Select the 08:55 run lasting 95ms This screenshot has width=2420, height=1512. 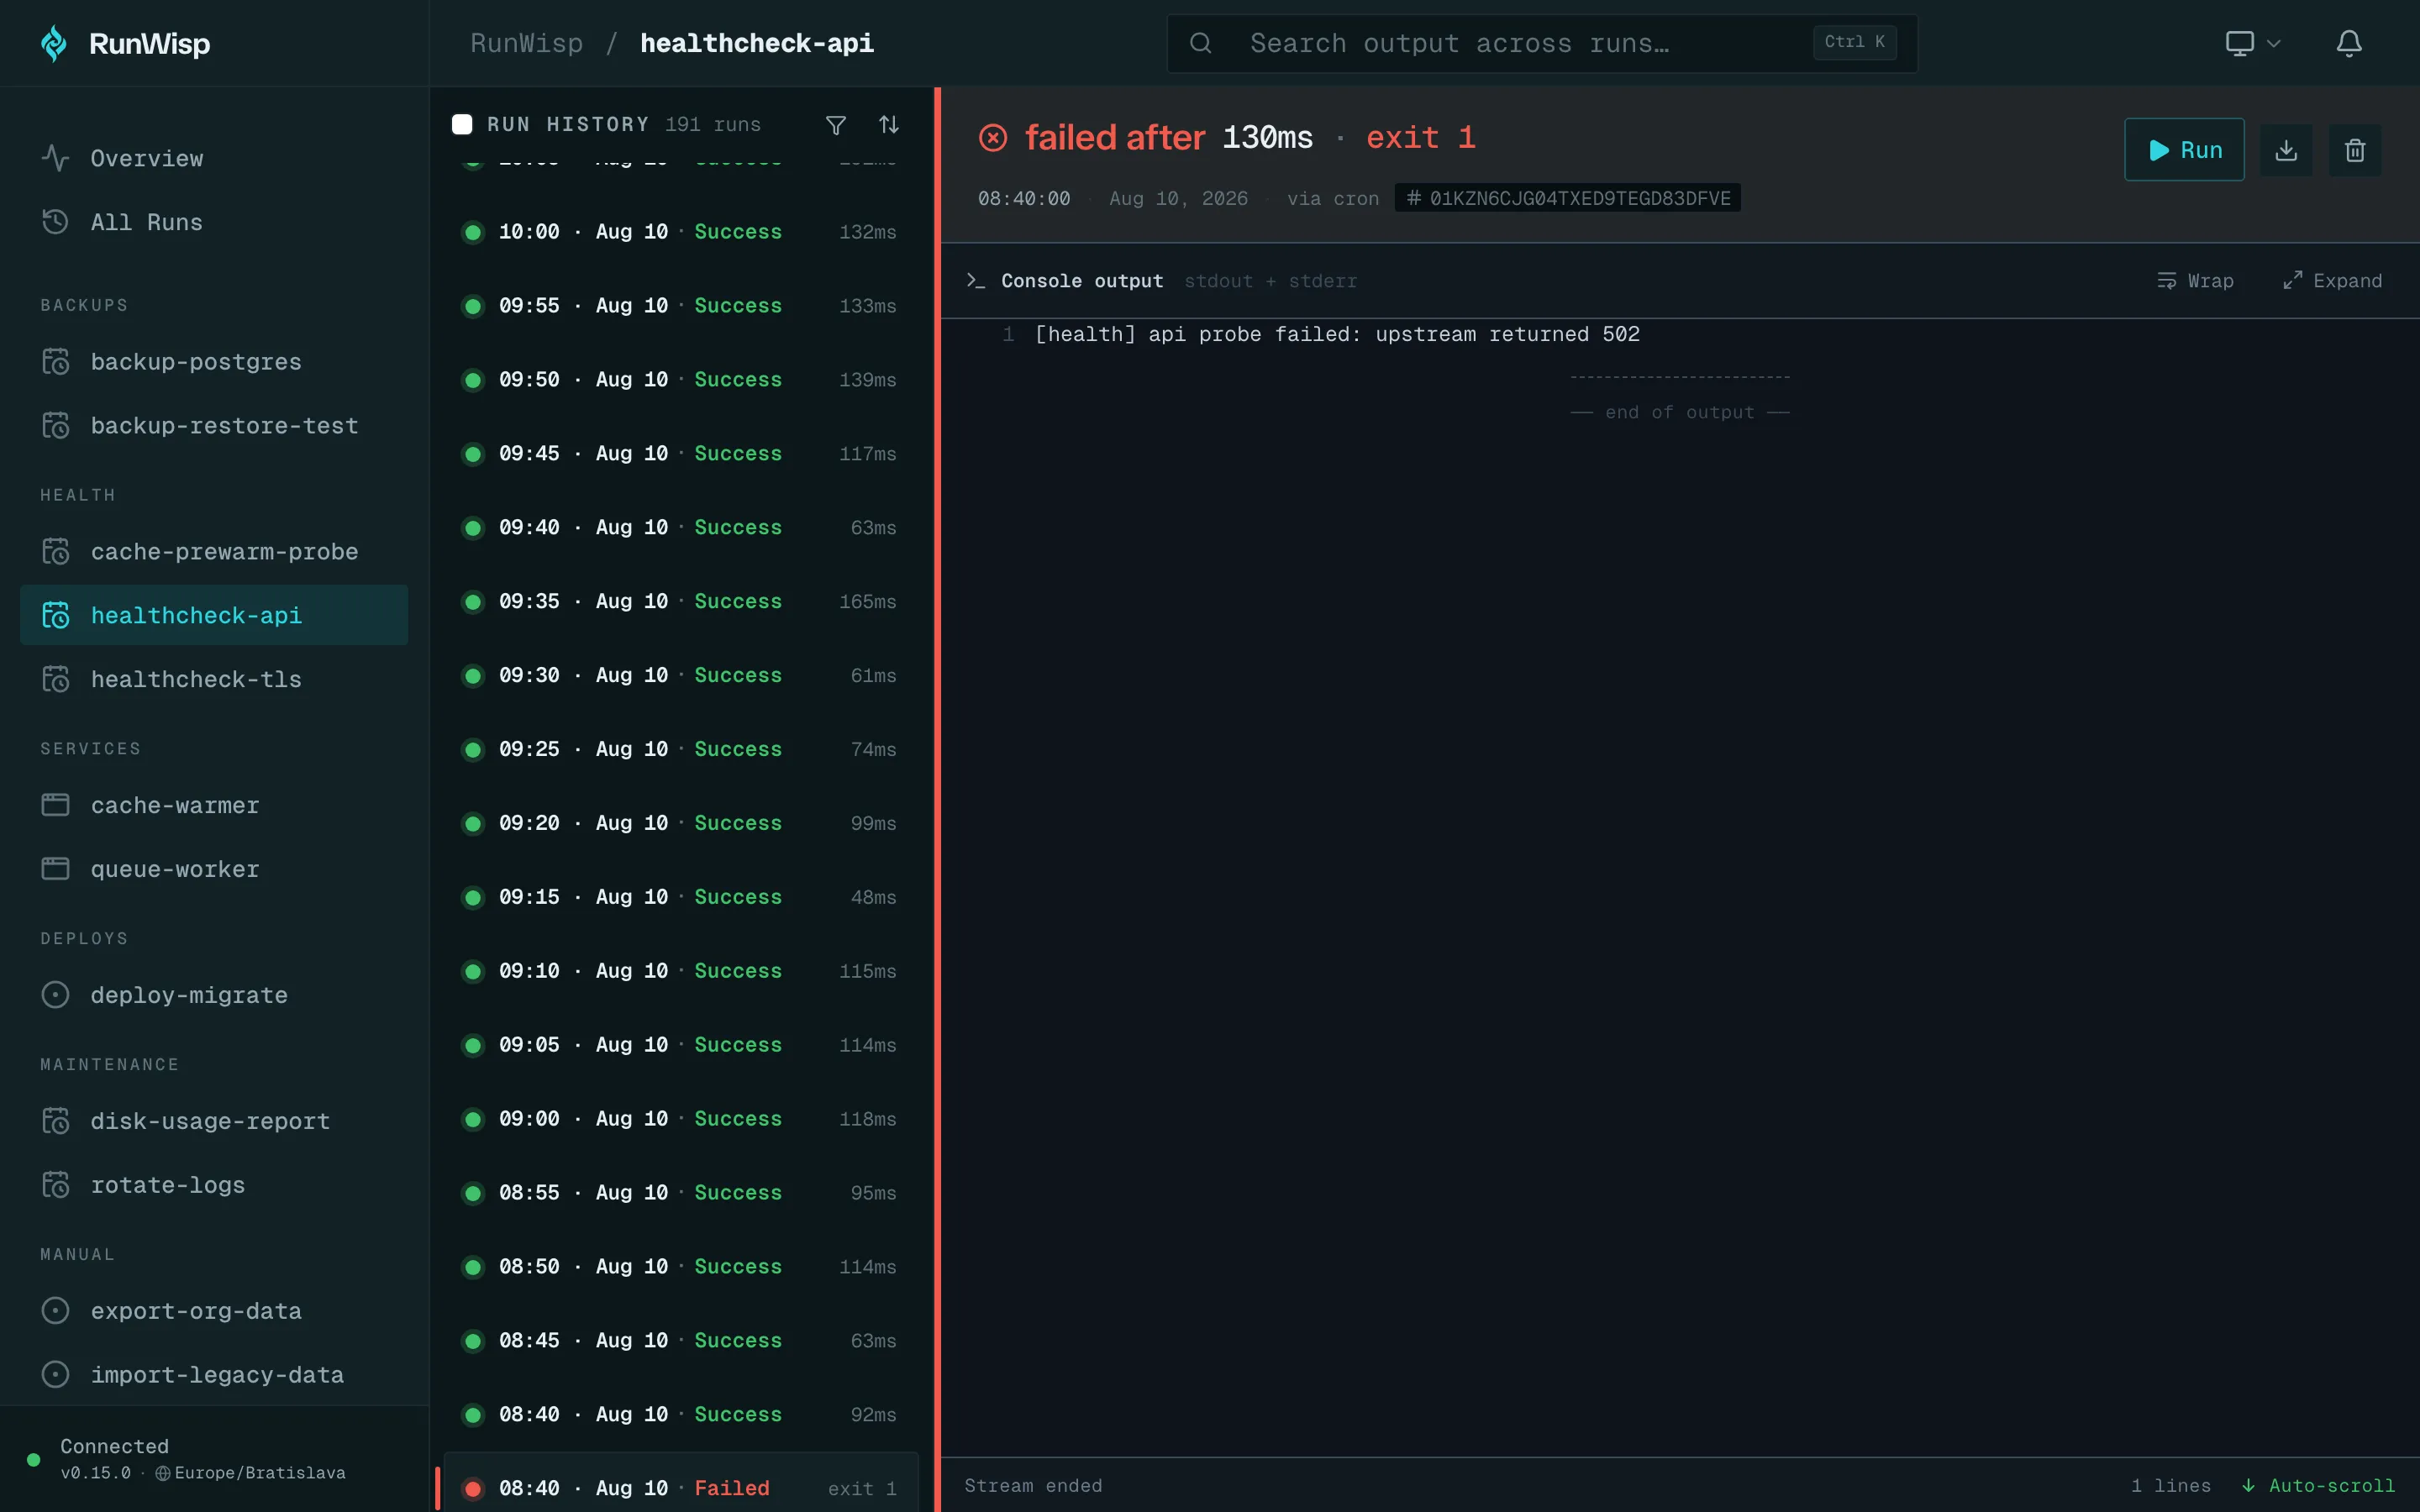(680, 1193)
